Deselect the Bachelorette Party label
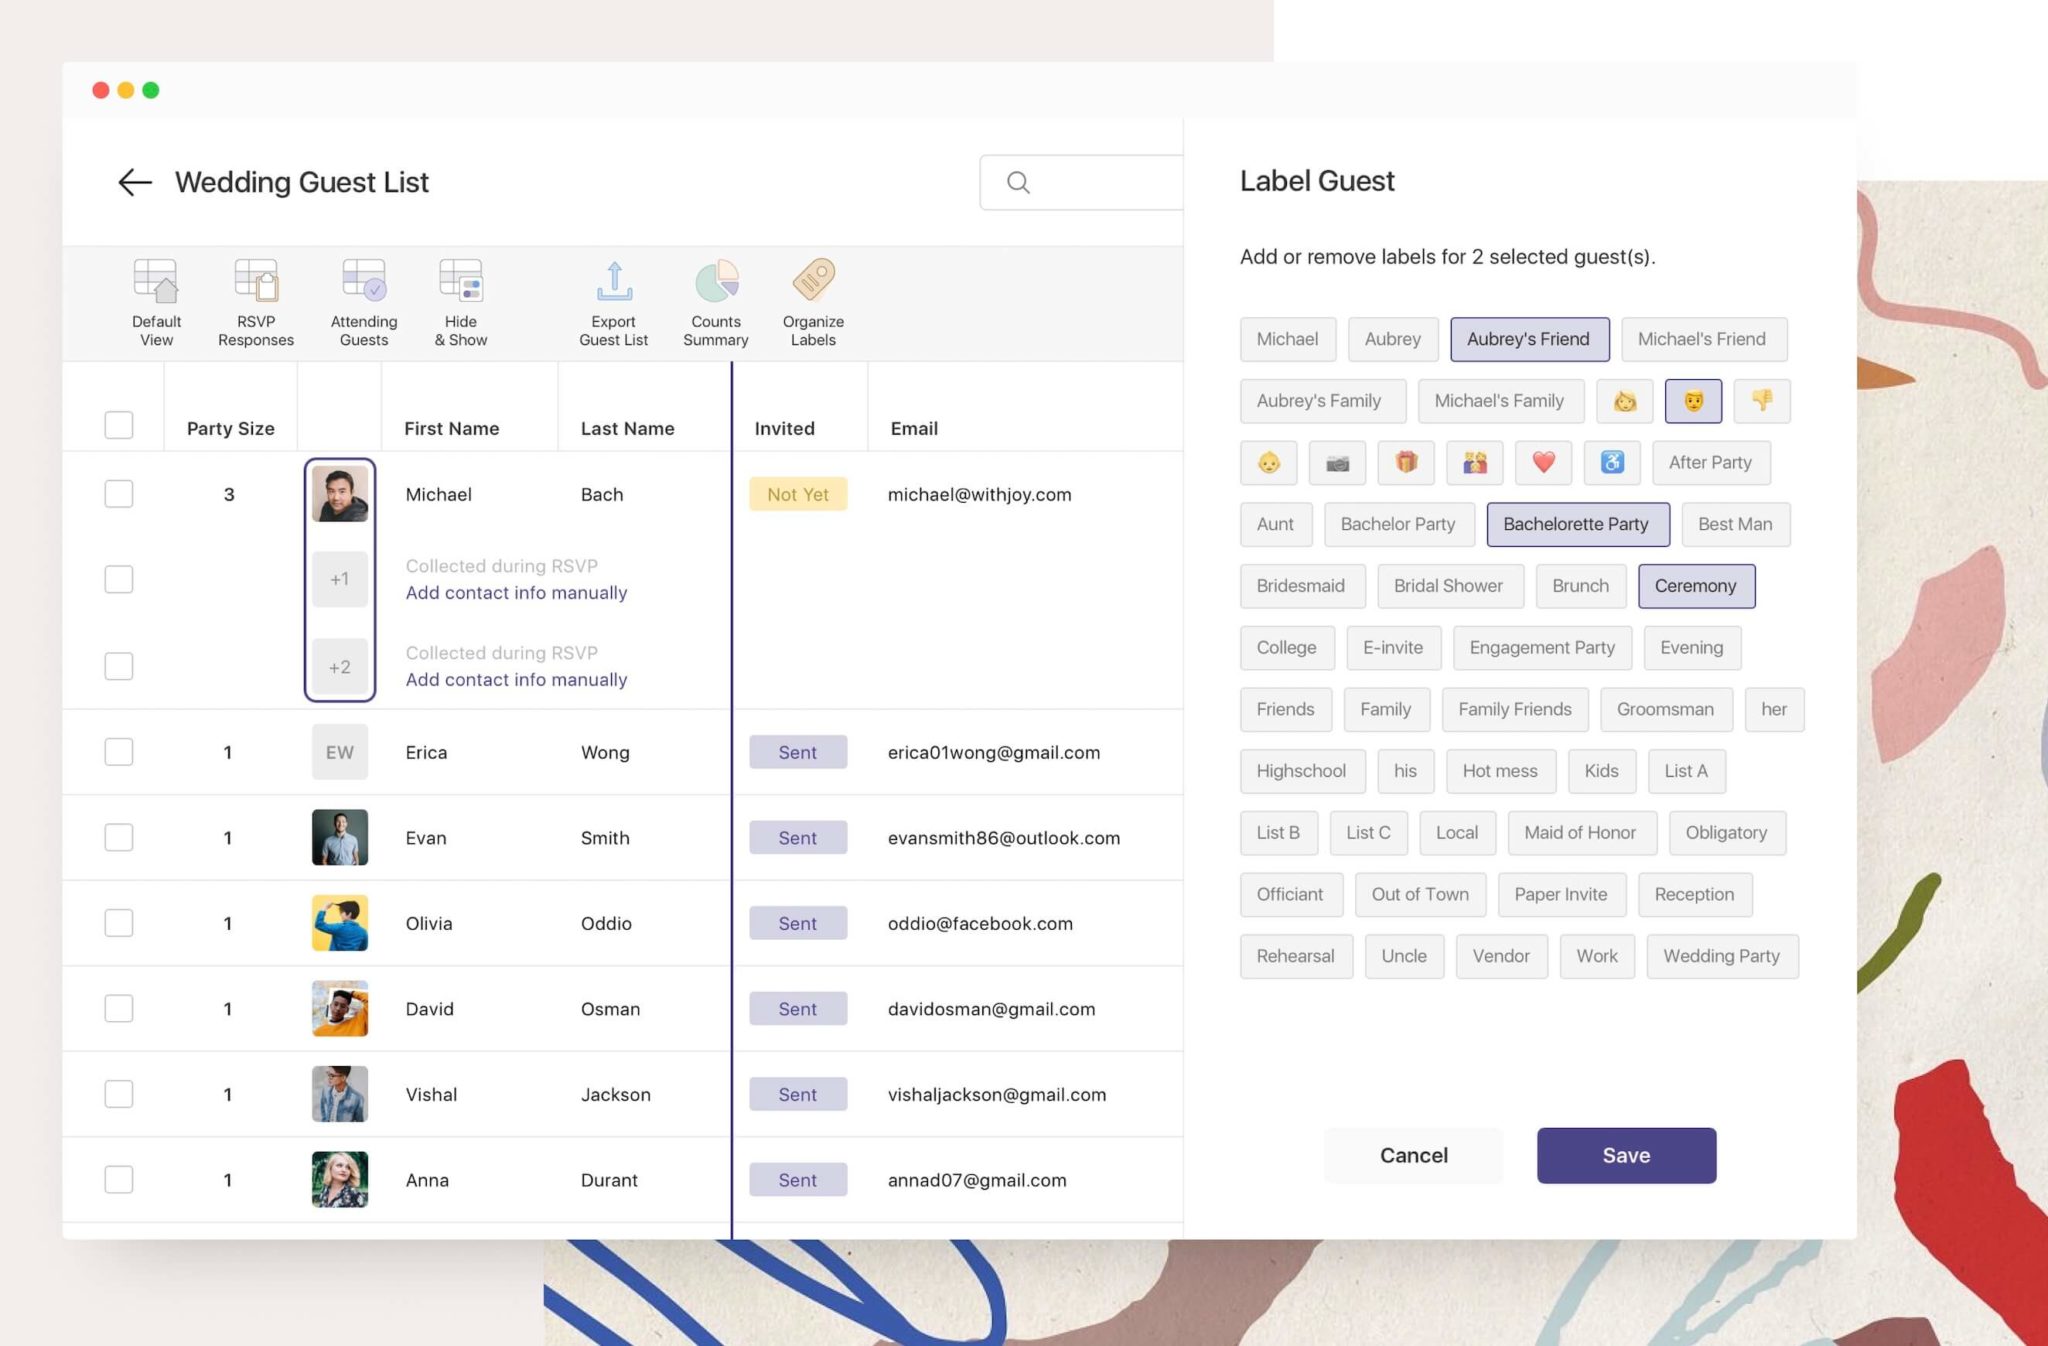 [1577, 524]
